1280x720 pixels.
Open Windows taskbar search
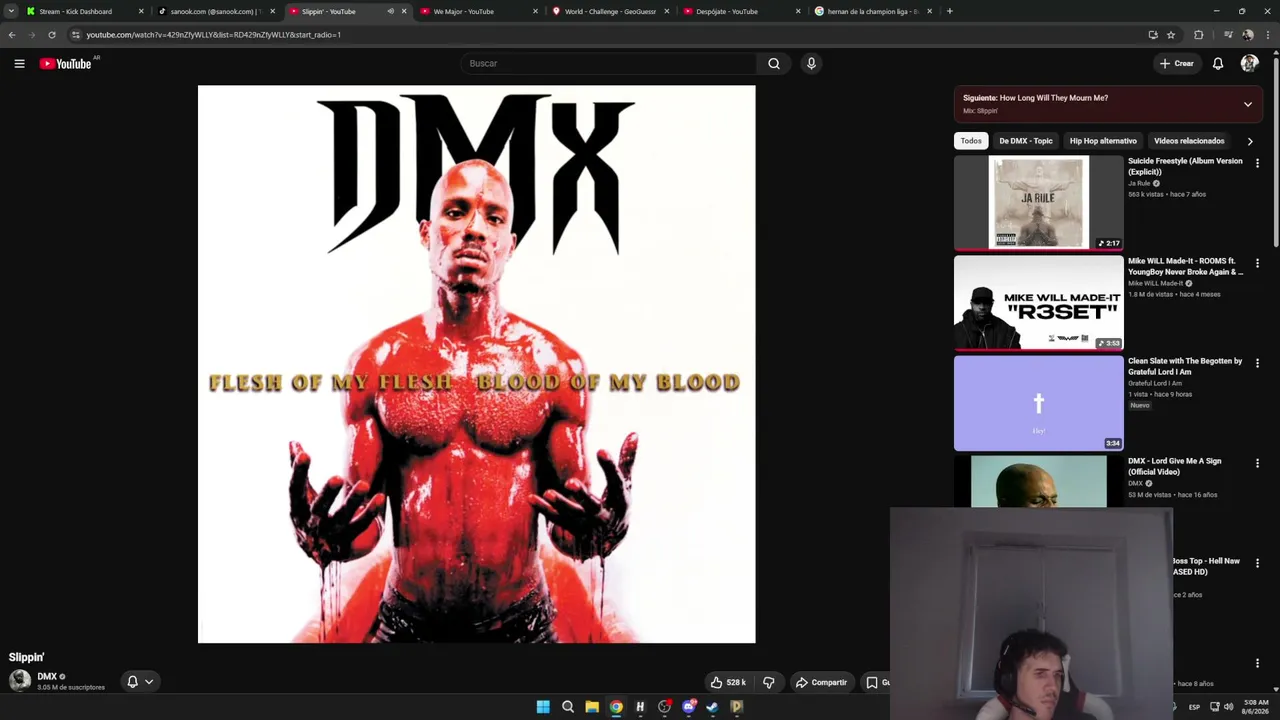[568, 707]
